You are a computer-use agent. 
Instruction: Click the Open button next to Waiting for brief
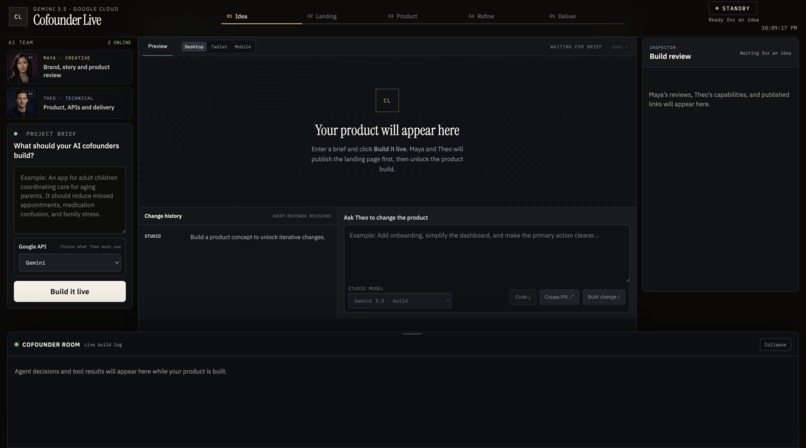619,47
